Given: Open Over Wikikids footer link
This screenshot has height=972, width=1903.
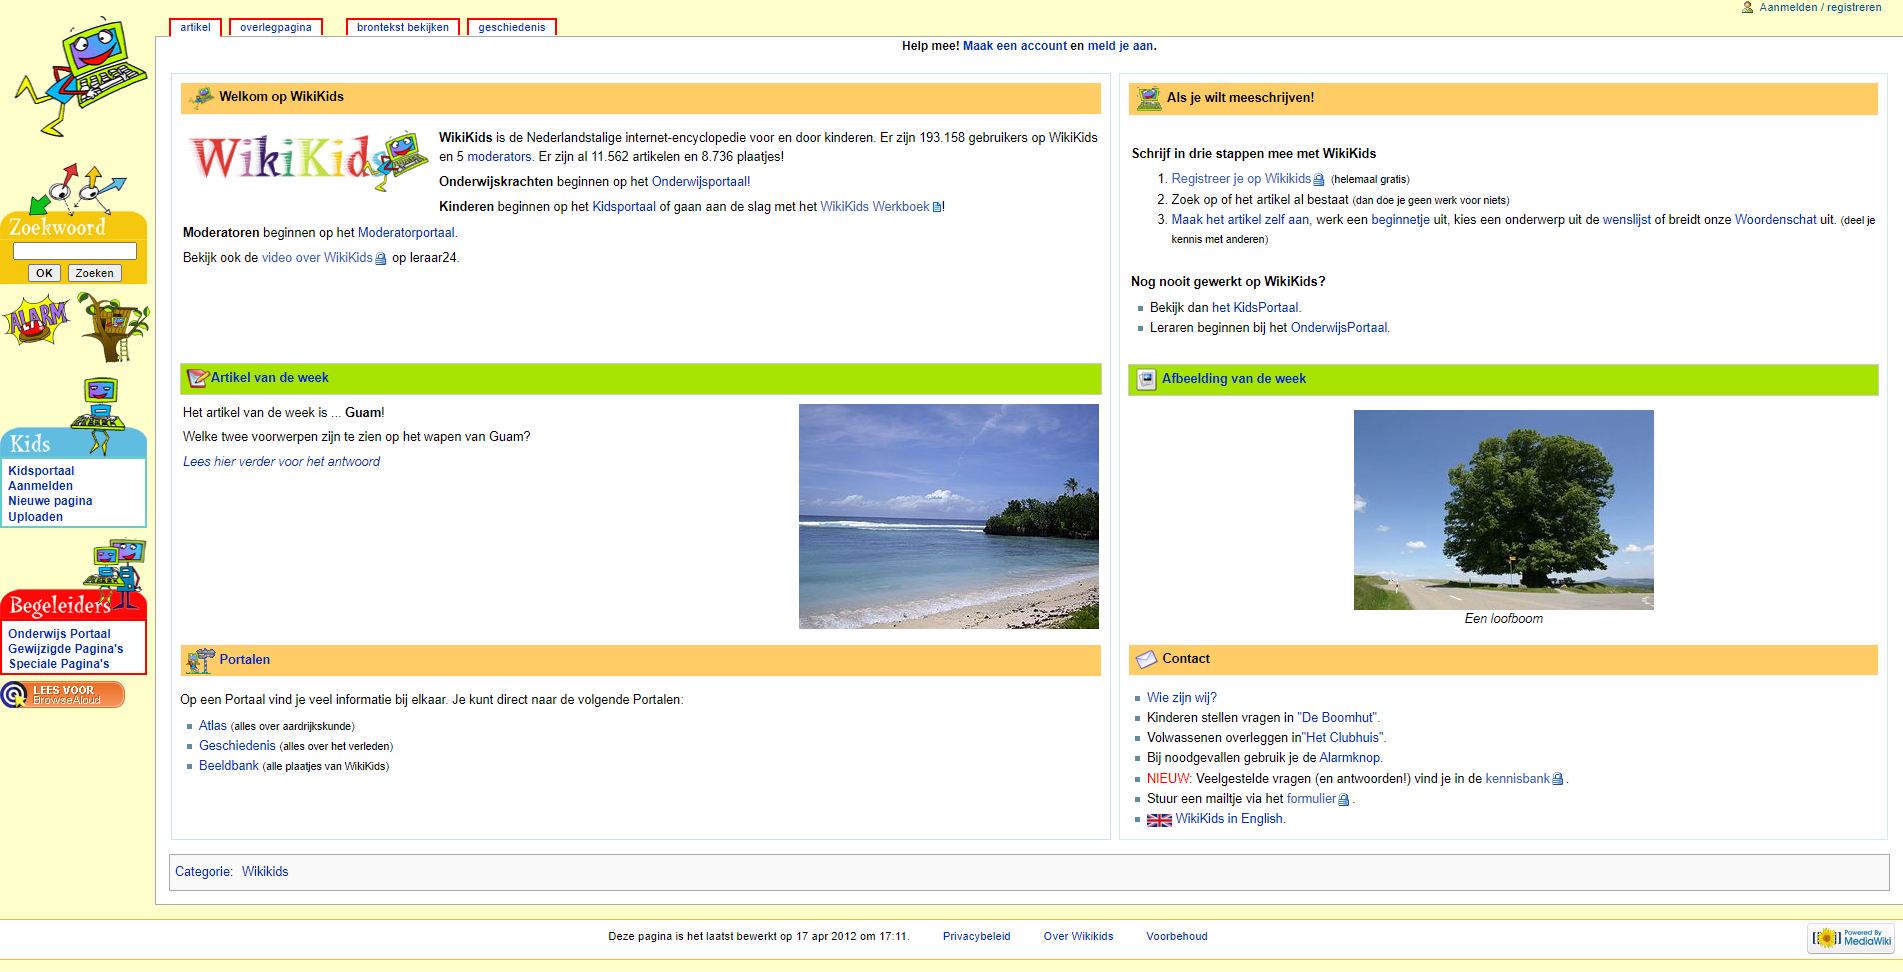Looking at the screenshot, I should pyautogui.click(x=1078, y=937).
